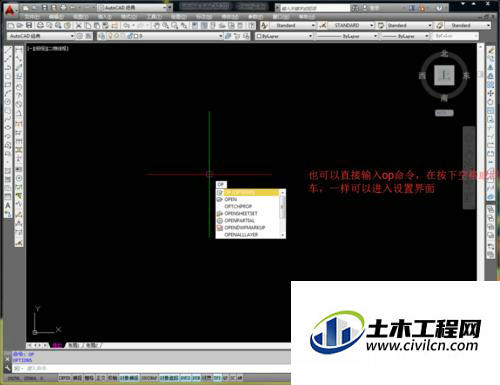Click Undo arrow in Standard toolbar

126,26
